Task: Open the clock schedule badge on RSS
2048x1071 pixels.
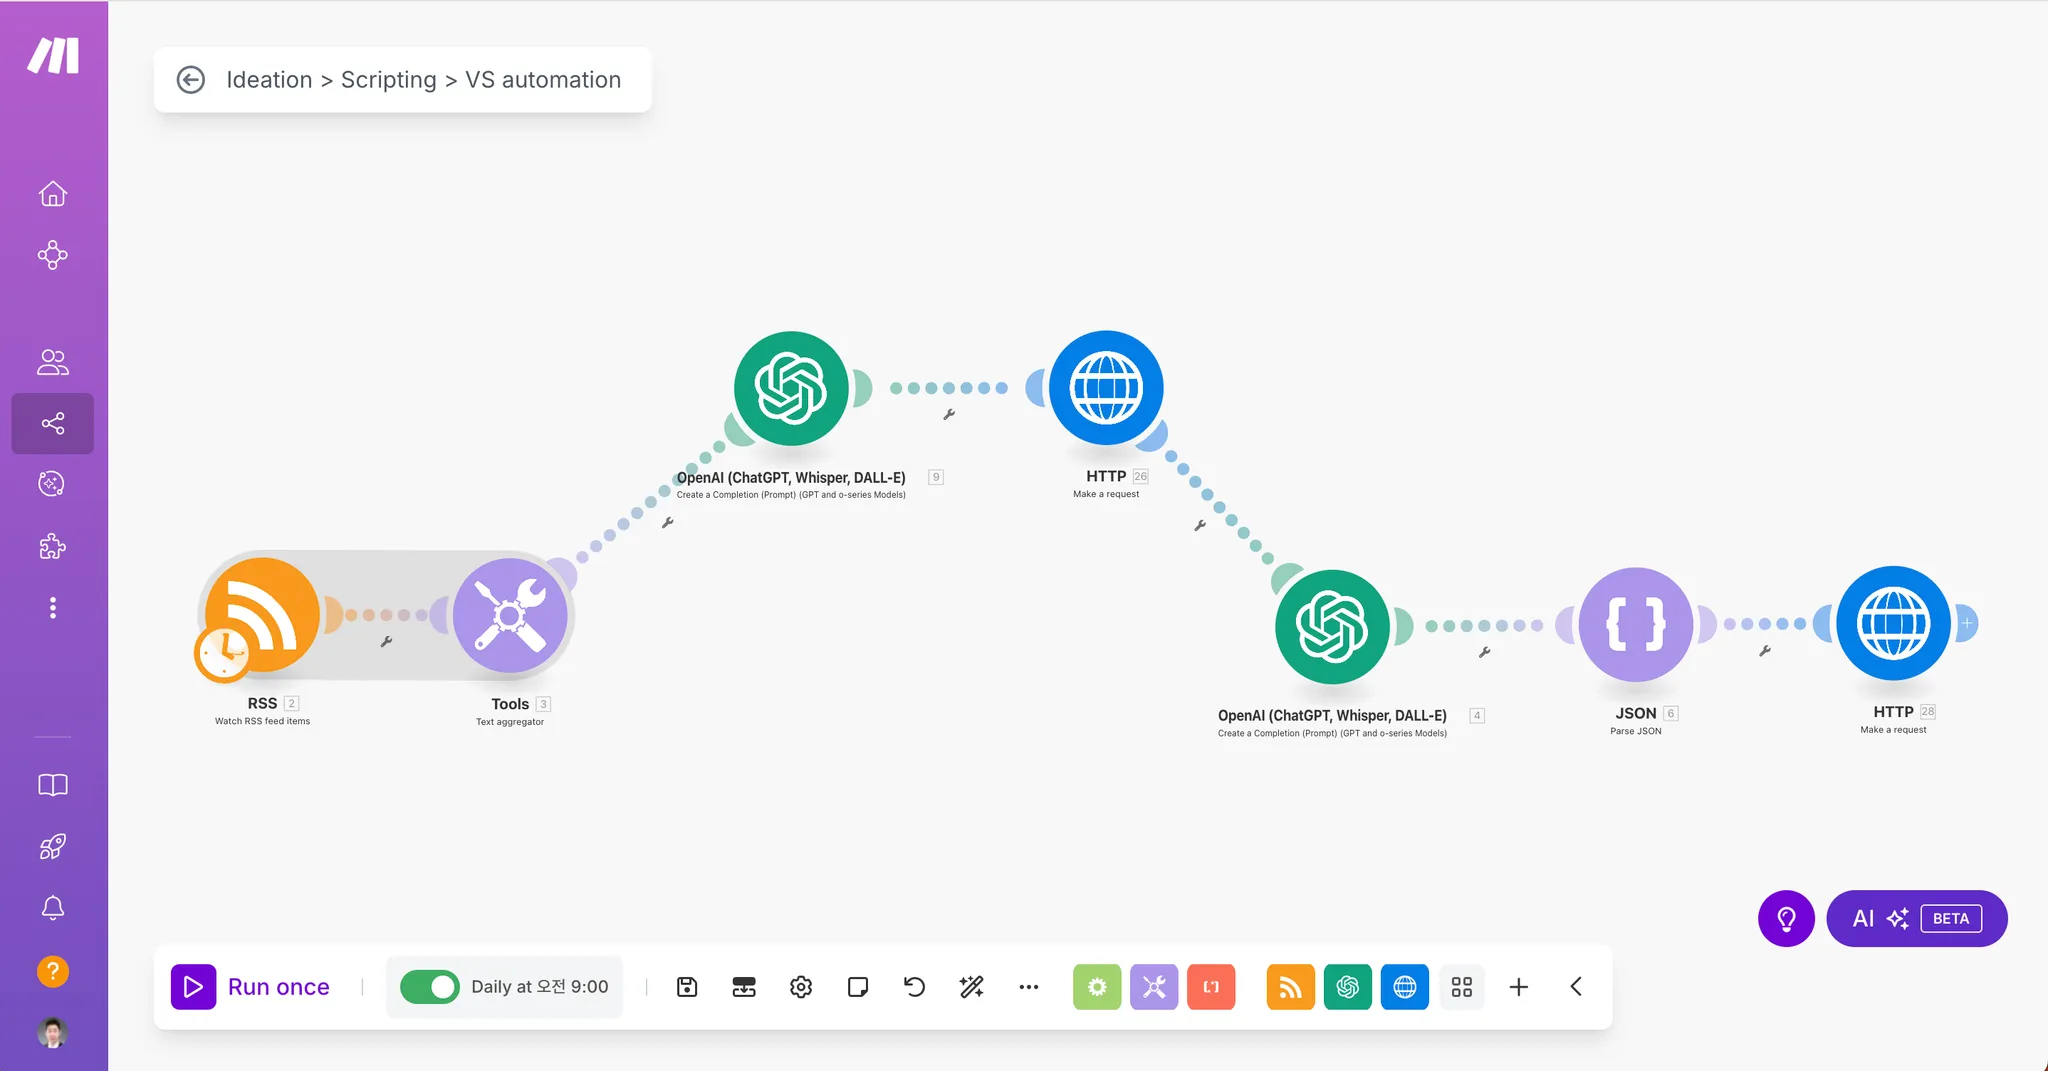Action: point(222,655)
